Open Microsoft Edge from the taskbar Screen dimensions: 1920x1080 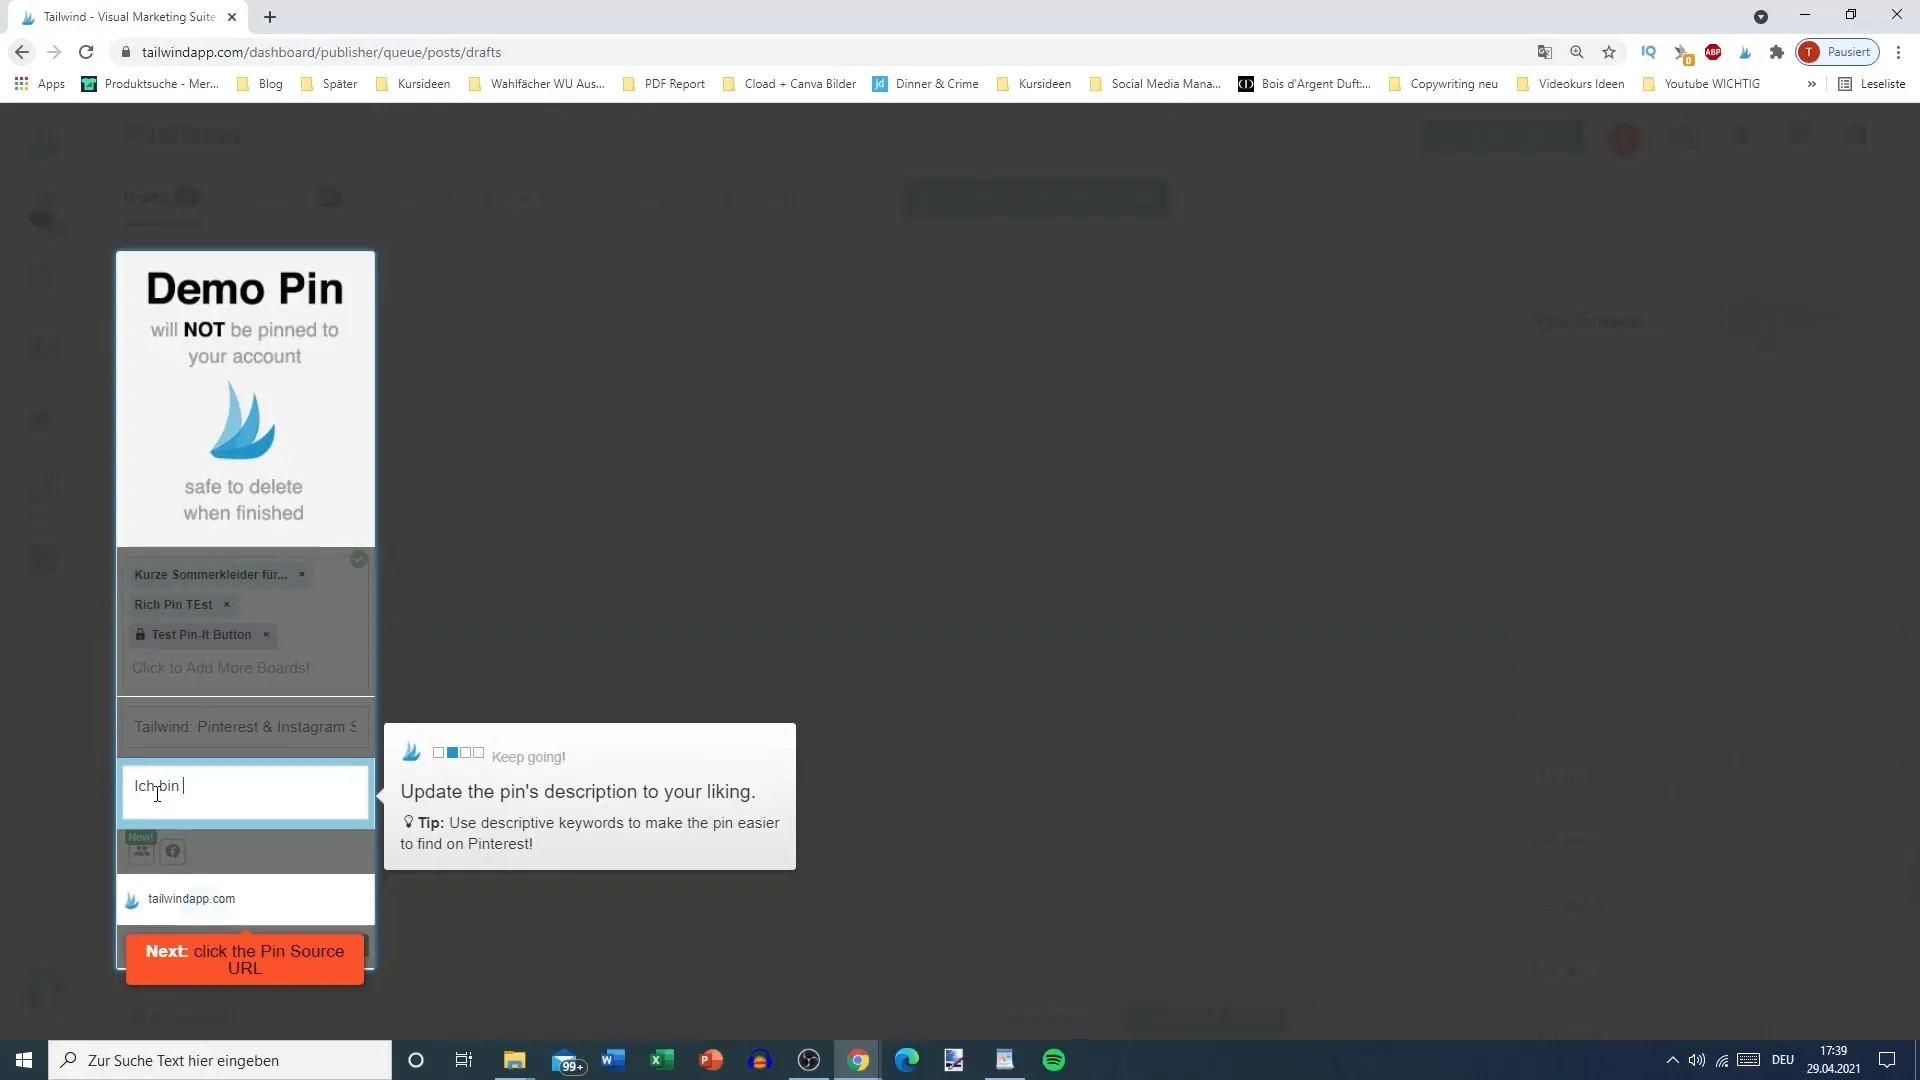(x=907, y=1060)
